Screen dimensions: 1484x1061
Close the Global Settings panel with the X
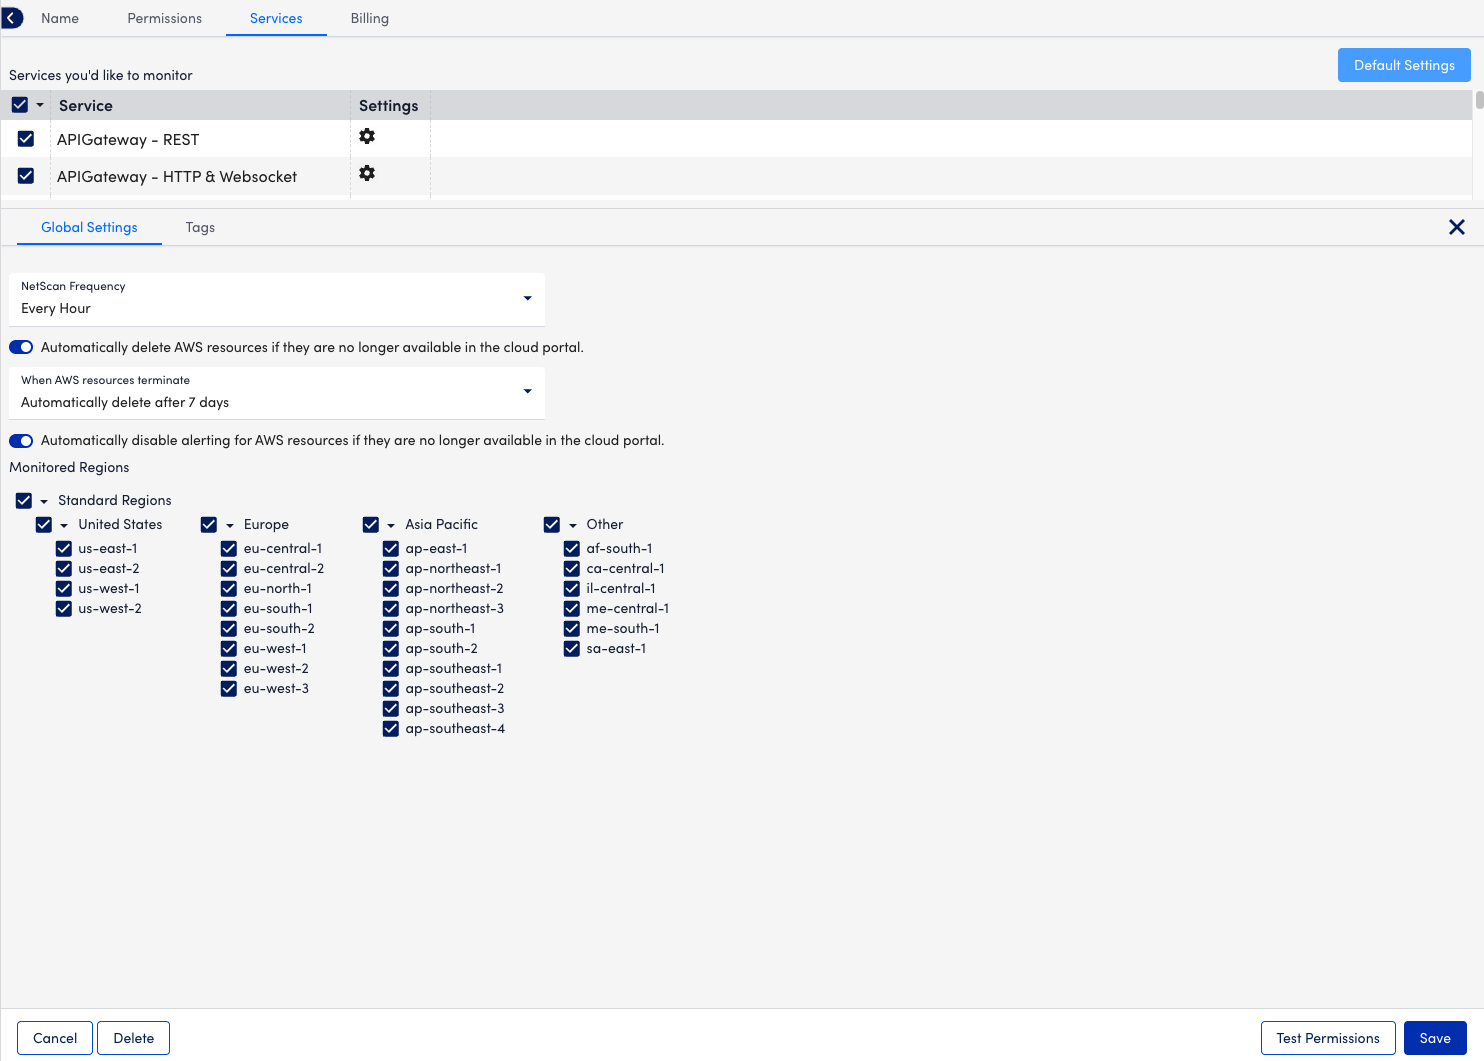click(1457, 227)
